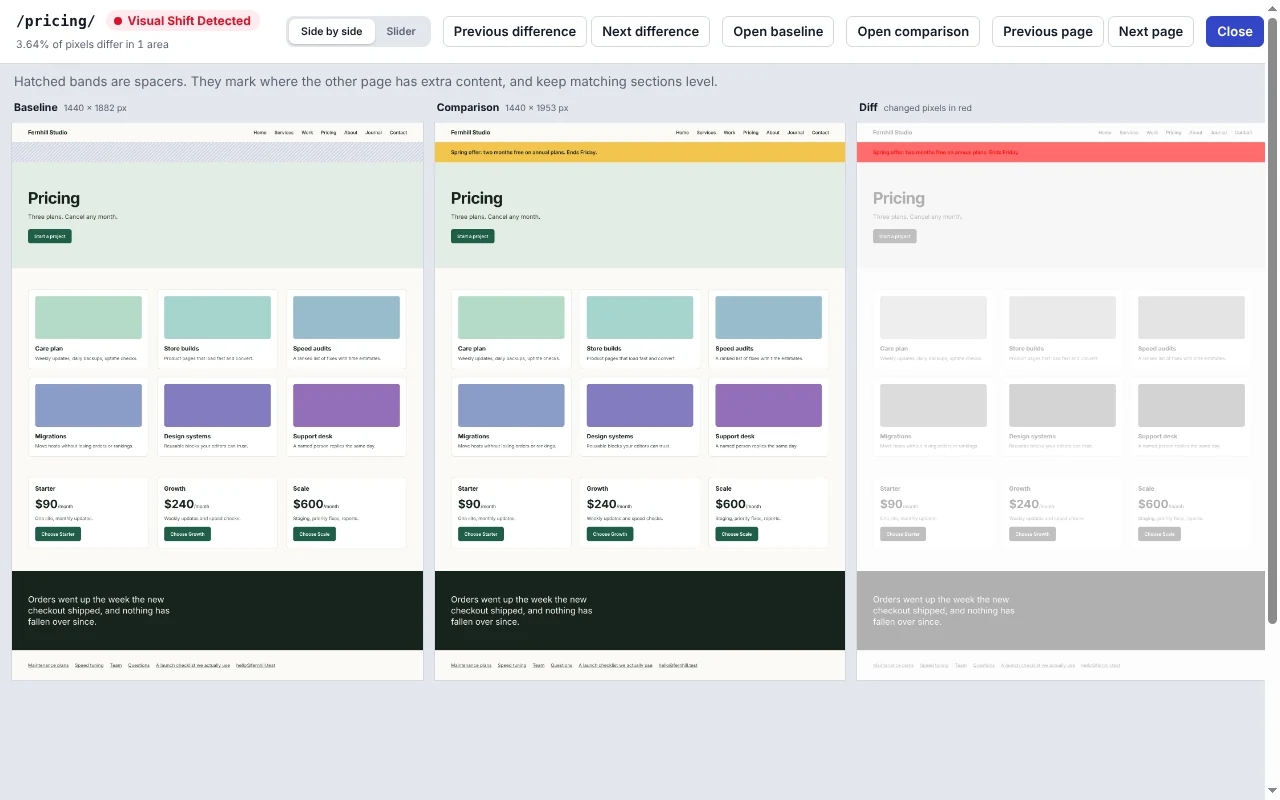The height and width of the screenshot is (800, 1280).
Task: Go to Previous difference
Action: click(x=515, y=31)
